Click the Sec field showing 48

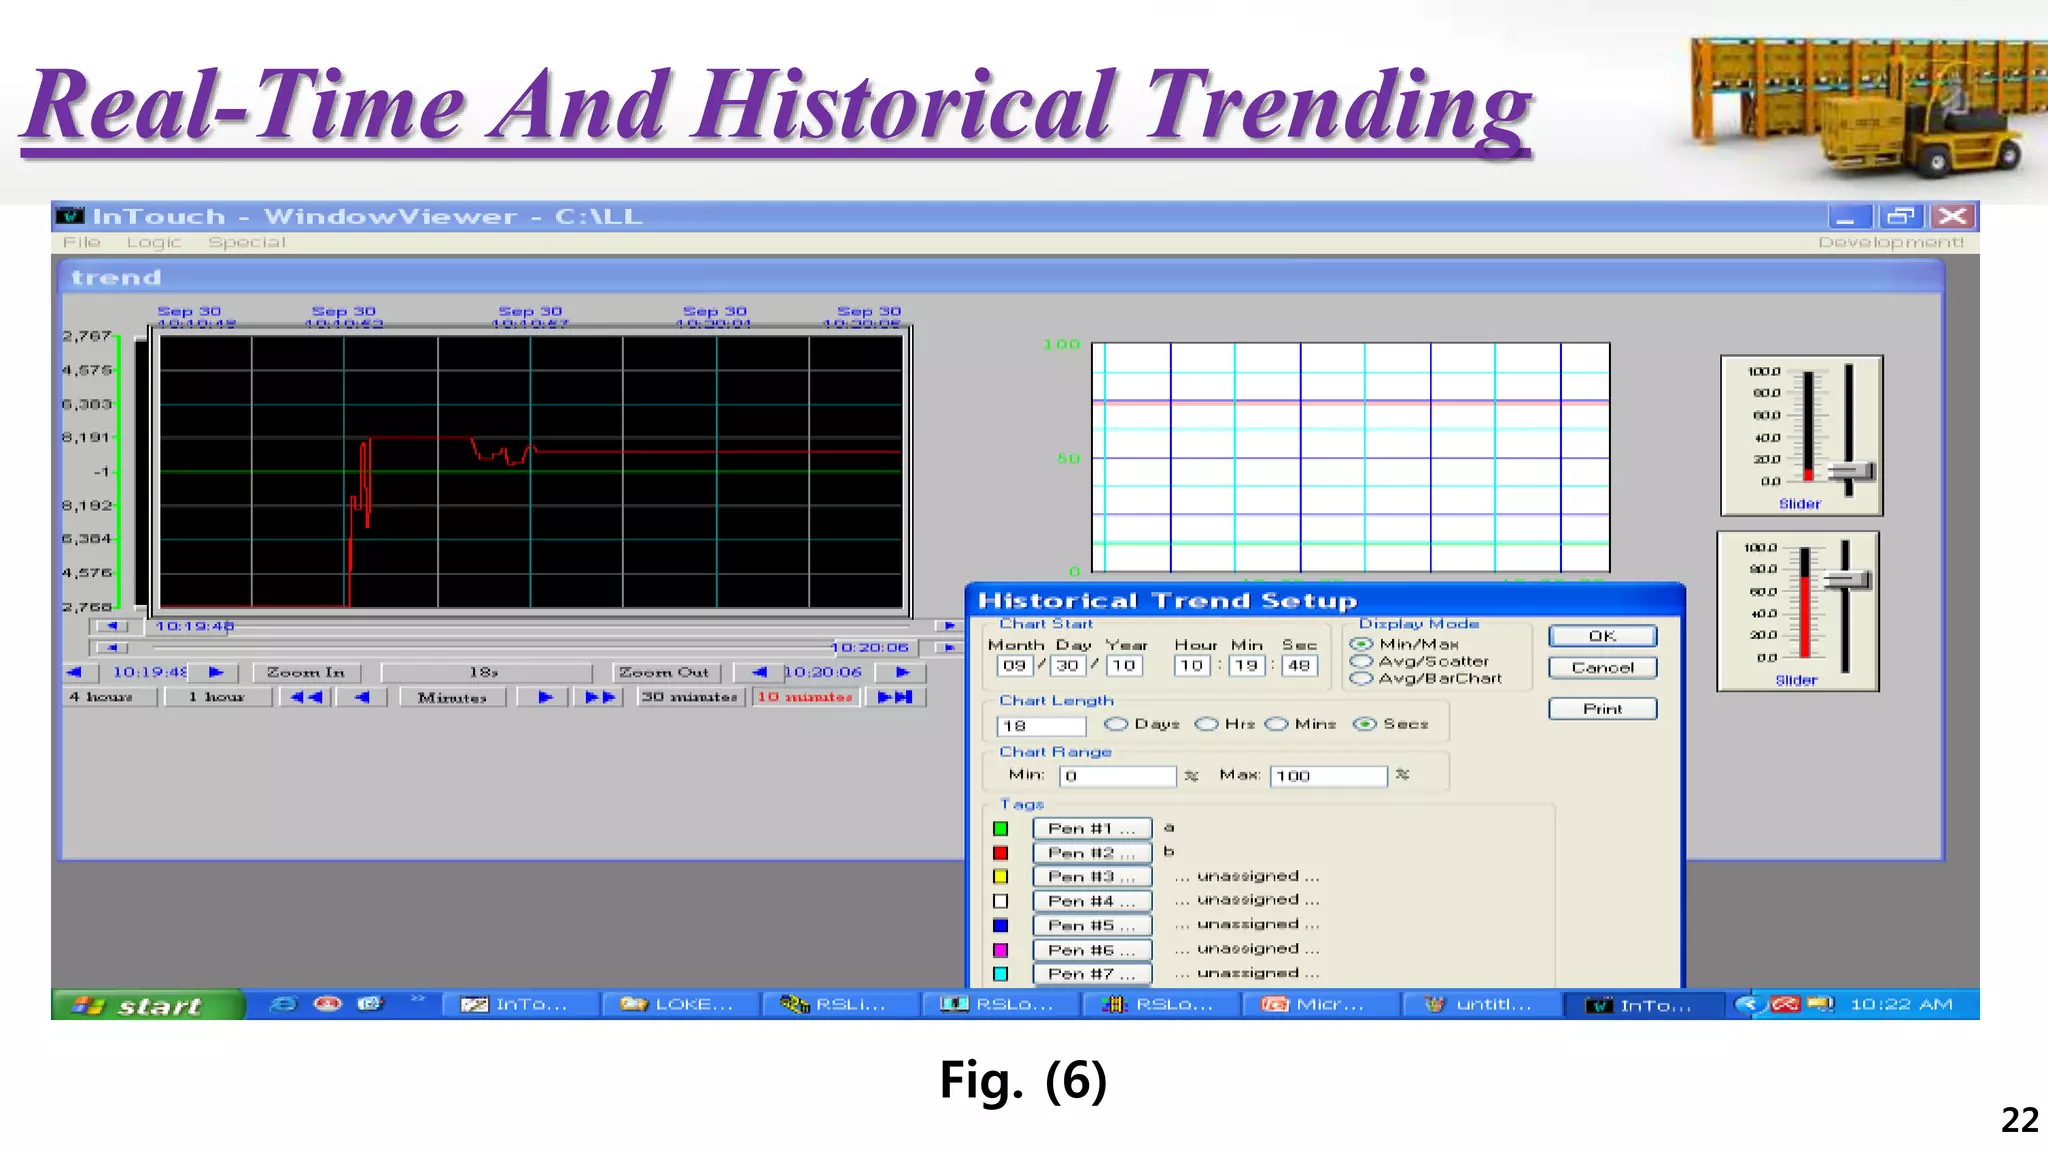[x=1298, y=665]
